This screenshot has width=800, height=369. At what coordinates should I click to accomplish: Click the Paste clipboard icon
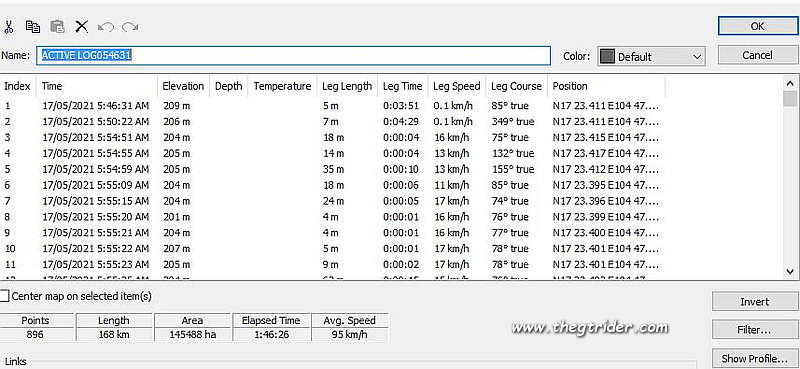(x=57, y=27)
